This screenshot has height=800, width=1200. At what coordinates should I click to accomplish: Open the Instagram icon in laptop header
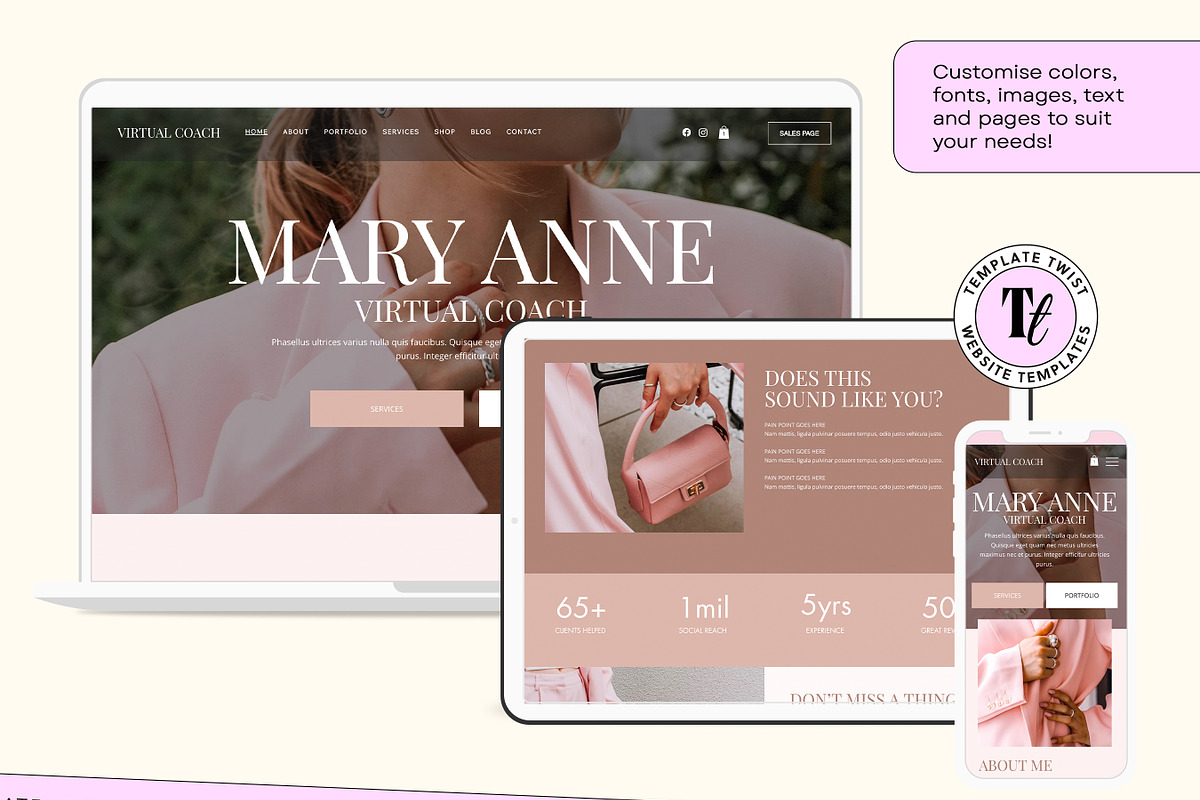tap(703, 132)
